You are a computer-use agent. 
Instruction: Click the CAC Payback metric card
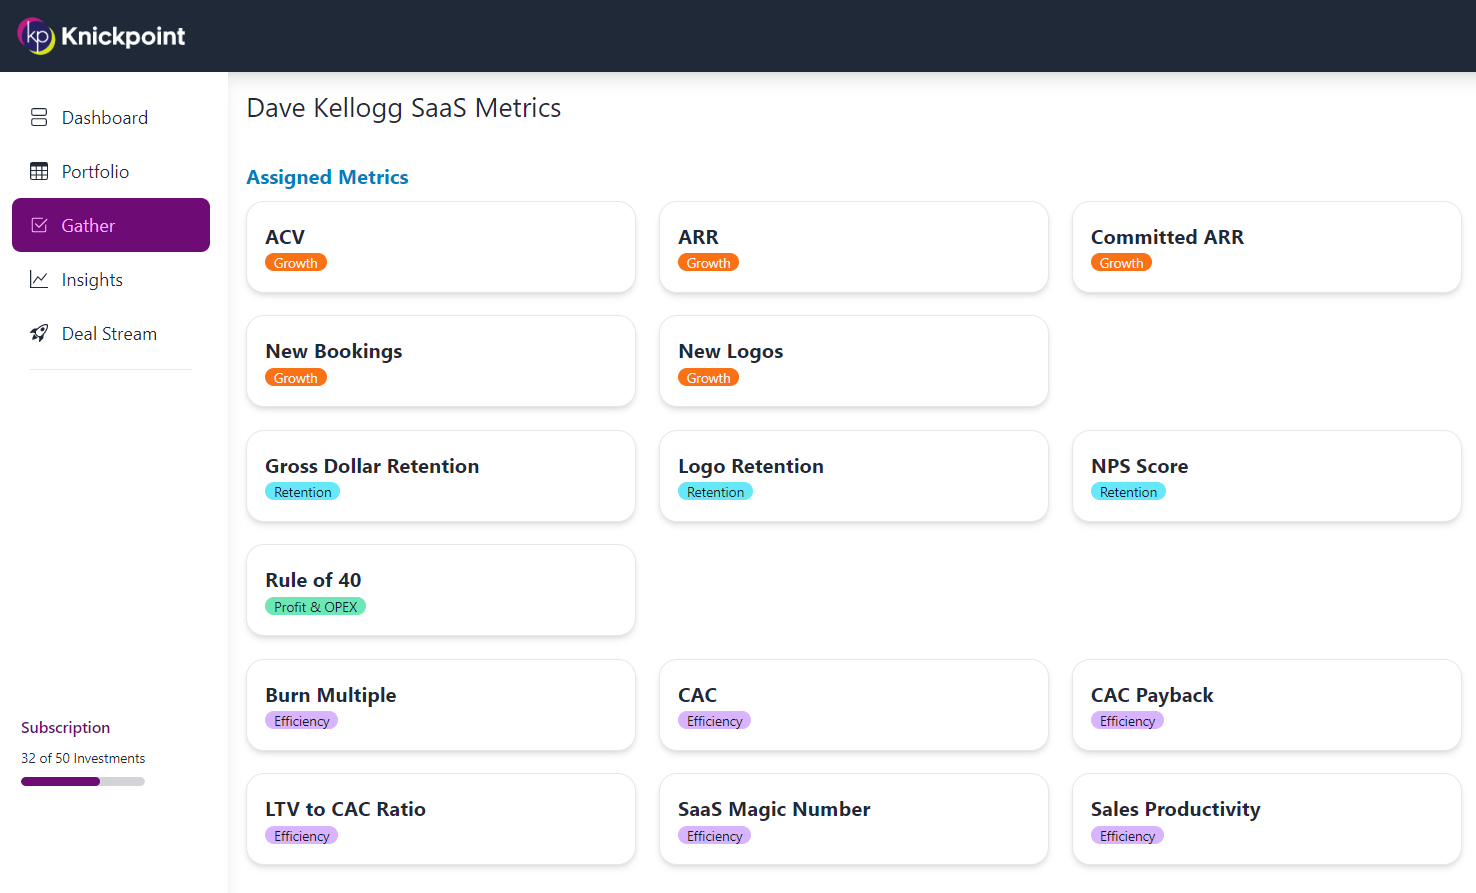(x=1267, y=705)
